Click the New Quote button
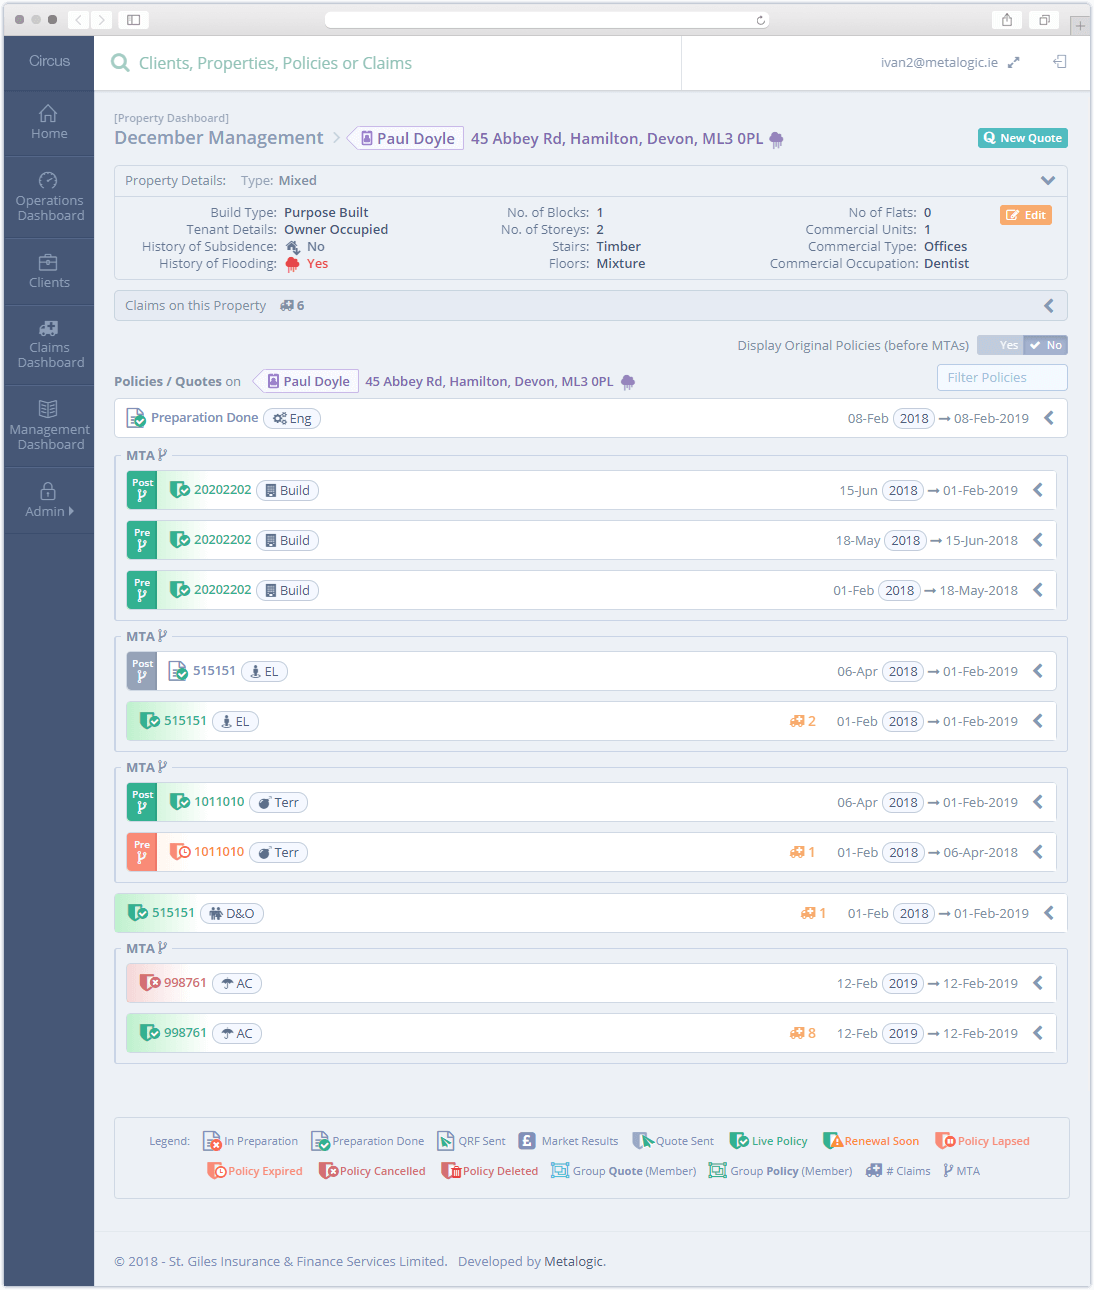Screen dimensions: 1094x1290 (x=1022, y=138)
